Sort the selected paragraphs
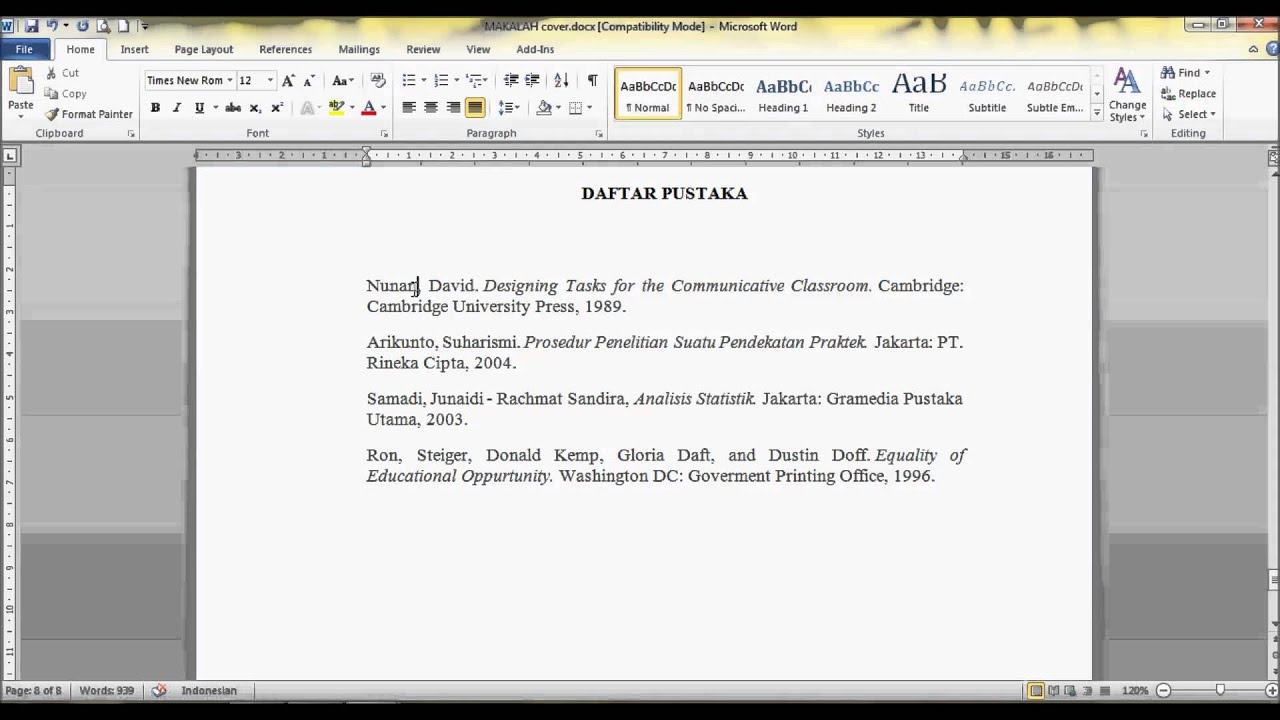This screenshot has height=720, width=1280. click(x=561, y=81)
